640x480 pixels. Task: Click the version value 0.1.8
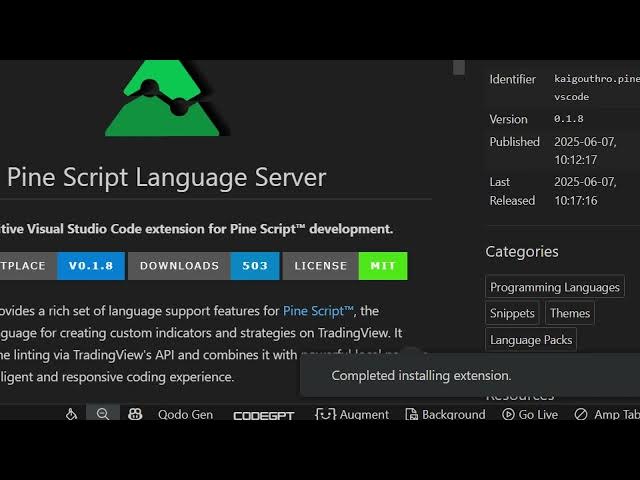tap(569, 119)
